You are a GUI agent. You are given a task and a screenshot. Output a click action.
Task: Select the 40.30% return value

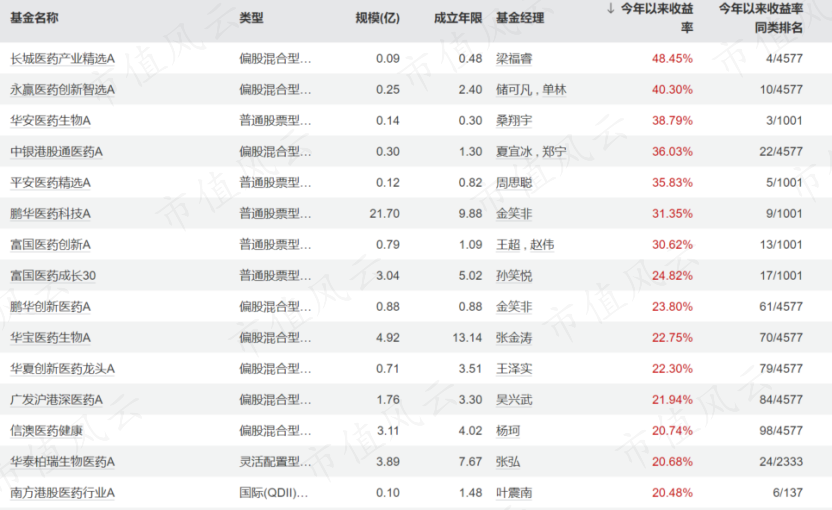pyautogui.click(x=672, y=89)
